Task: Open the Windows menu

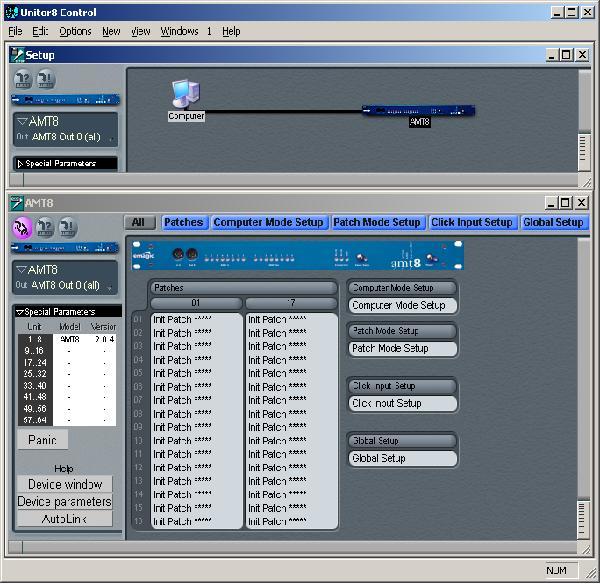Action: 179,31
